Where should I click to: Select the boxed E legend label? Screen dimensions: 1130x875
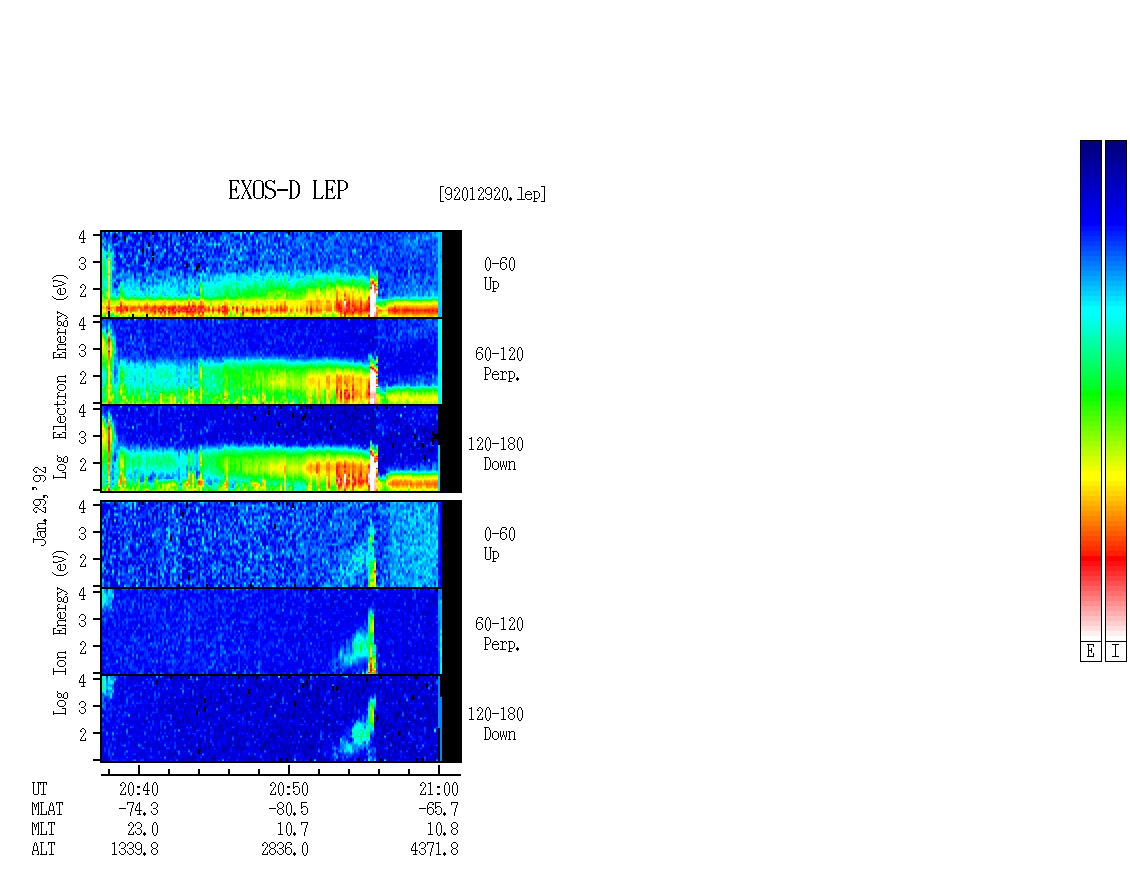pos(1090,652)
